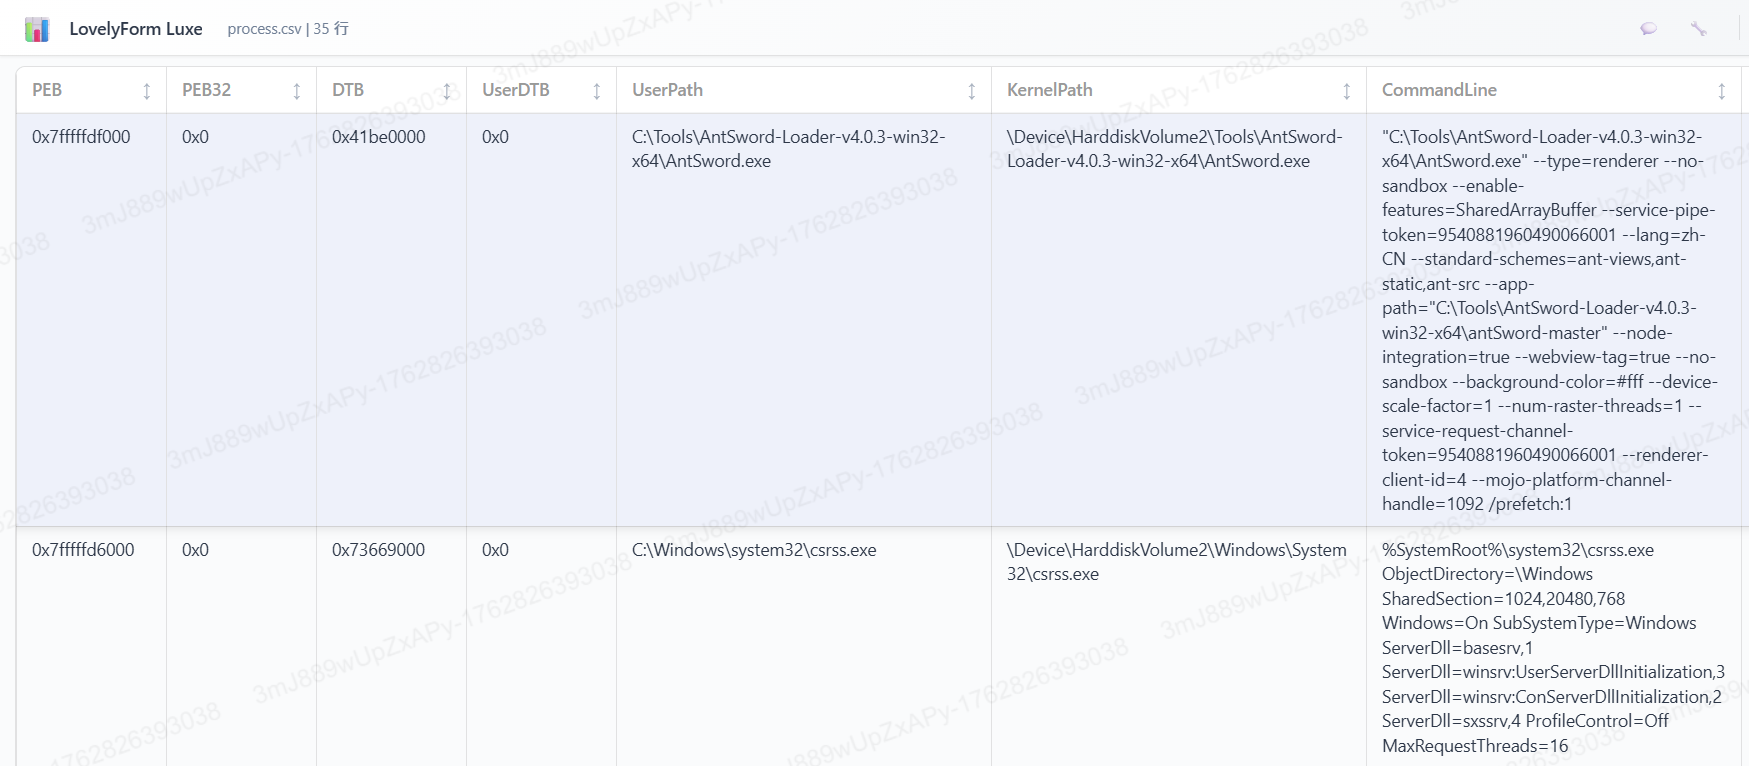
Task: Click the KernelPath column header label
Action: click(x=1049, y=90)
